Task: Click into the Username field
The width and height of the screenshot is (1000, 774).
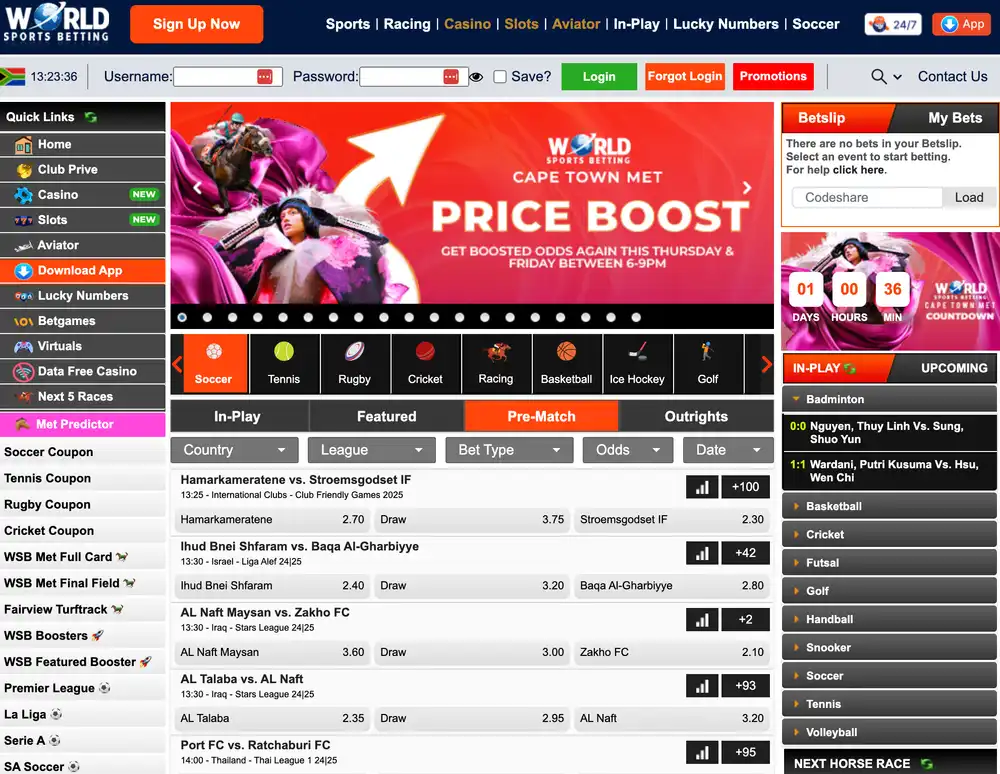Action: (x=228, y=77)
